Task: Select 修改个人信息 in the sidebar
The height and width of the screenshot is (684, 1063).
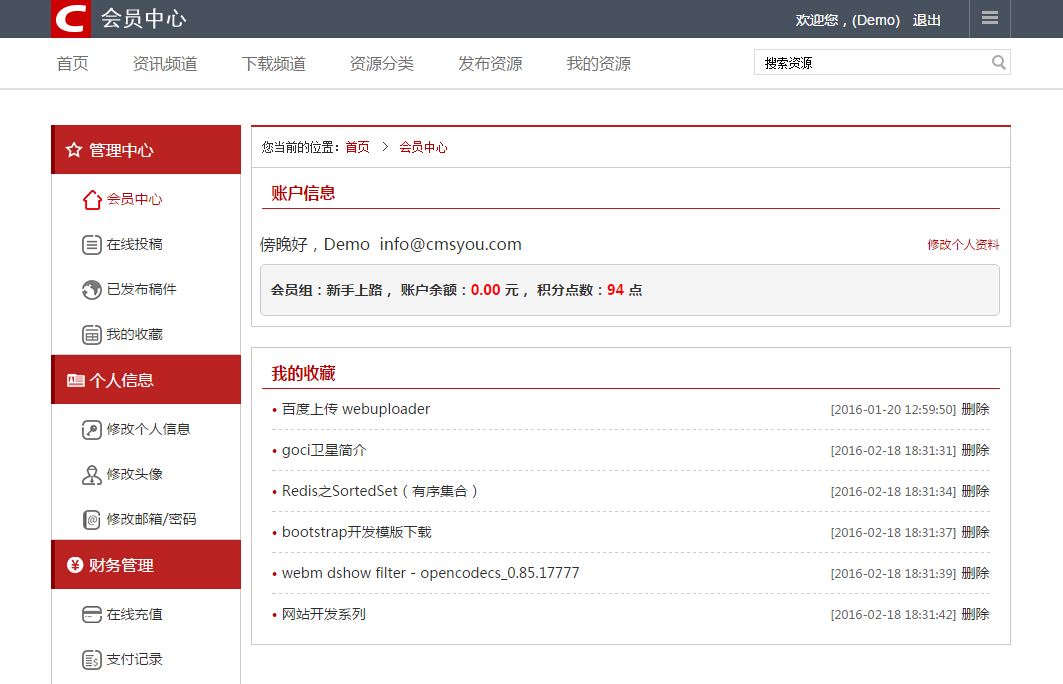Action: [148, 429]
